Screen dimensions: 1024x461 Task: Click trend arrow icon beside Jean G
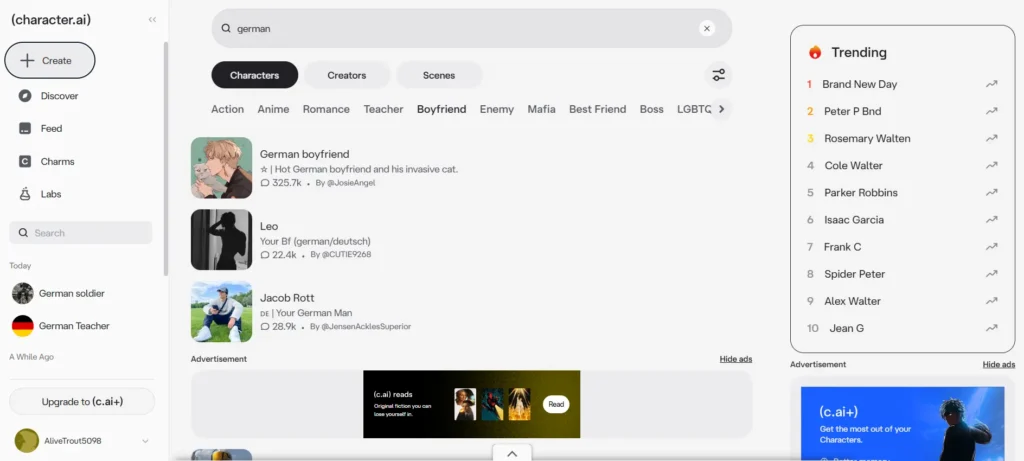(x=992, y=328)
